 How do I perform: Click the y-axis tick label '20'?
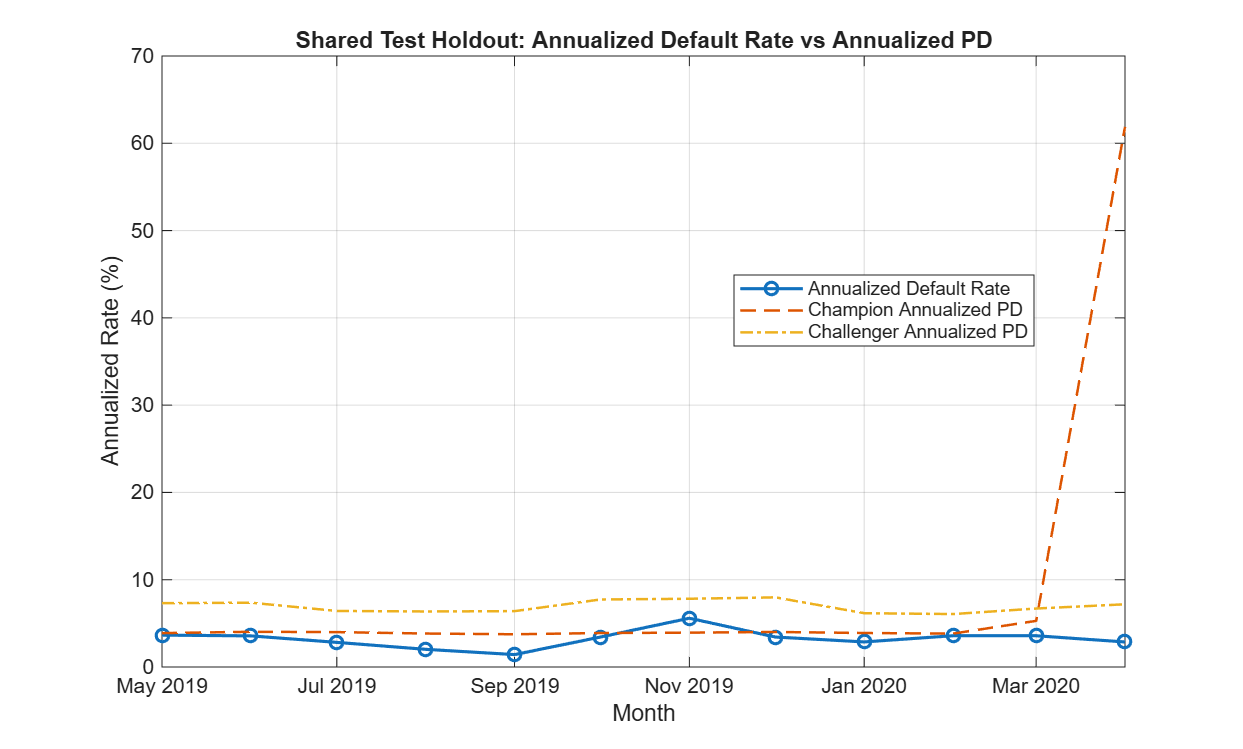[x=142, y=492]
